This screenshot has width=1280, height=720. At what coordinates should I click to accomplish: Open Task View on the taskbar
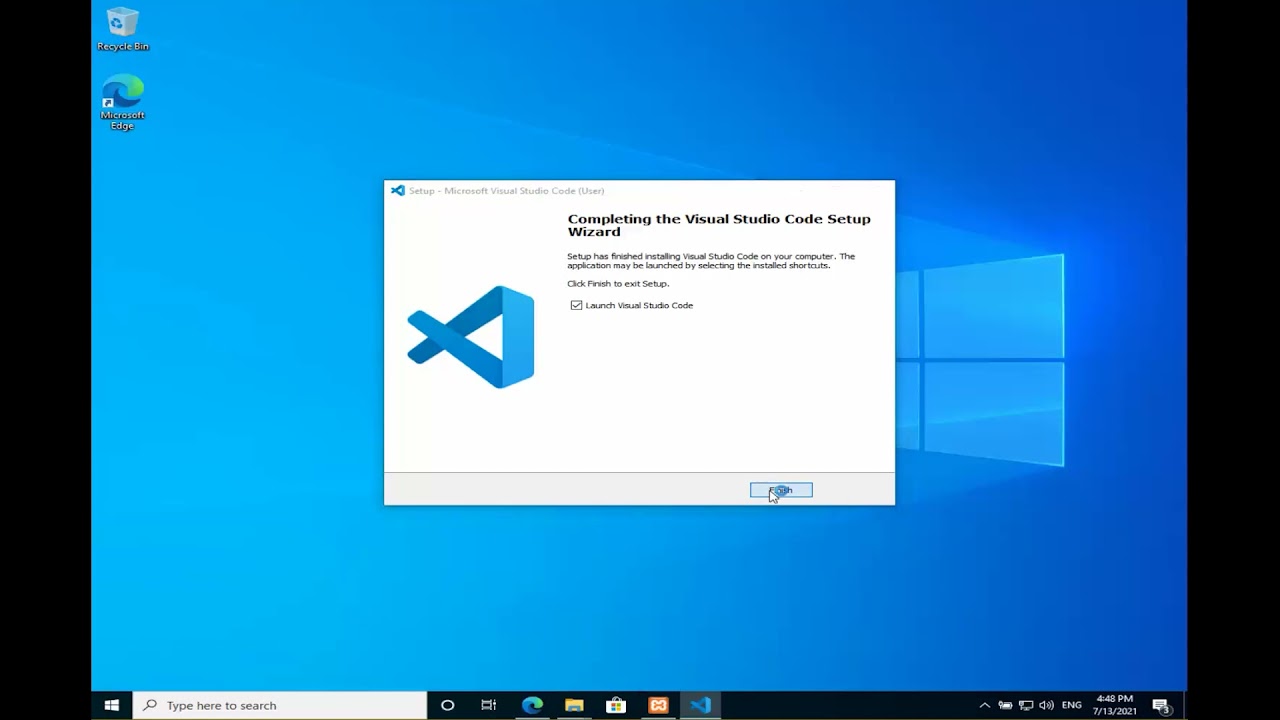click(489, 705)
